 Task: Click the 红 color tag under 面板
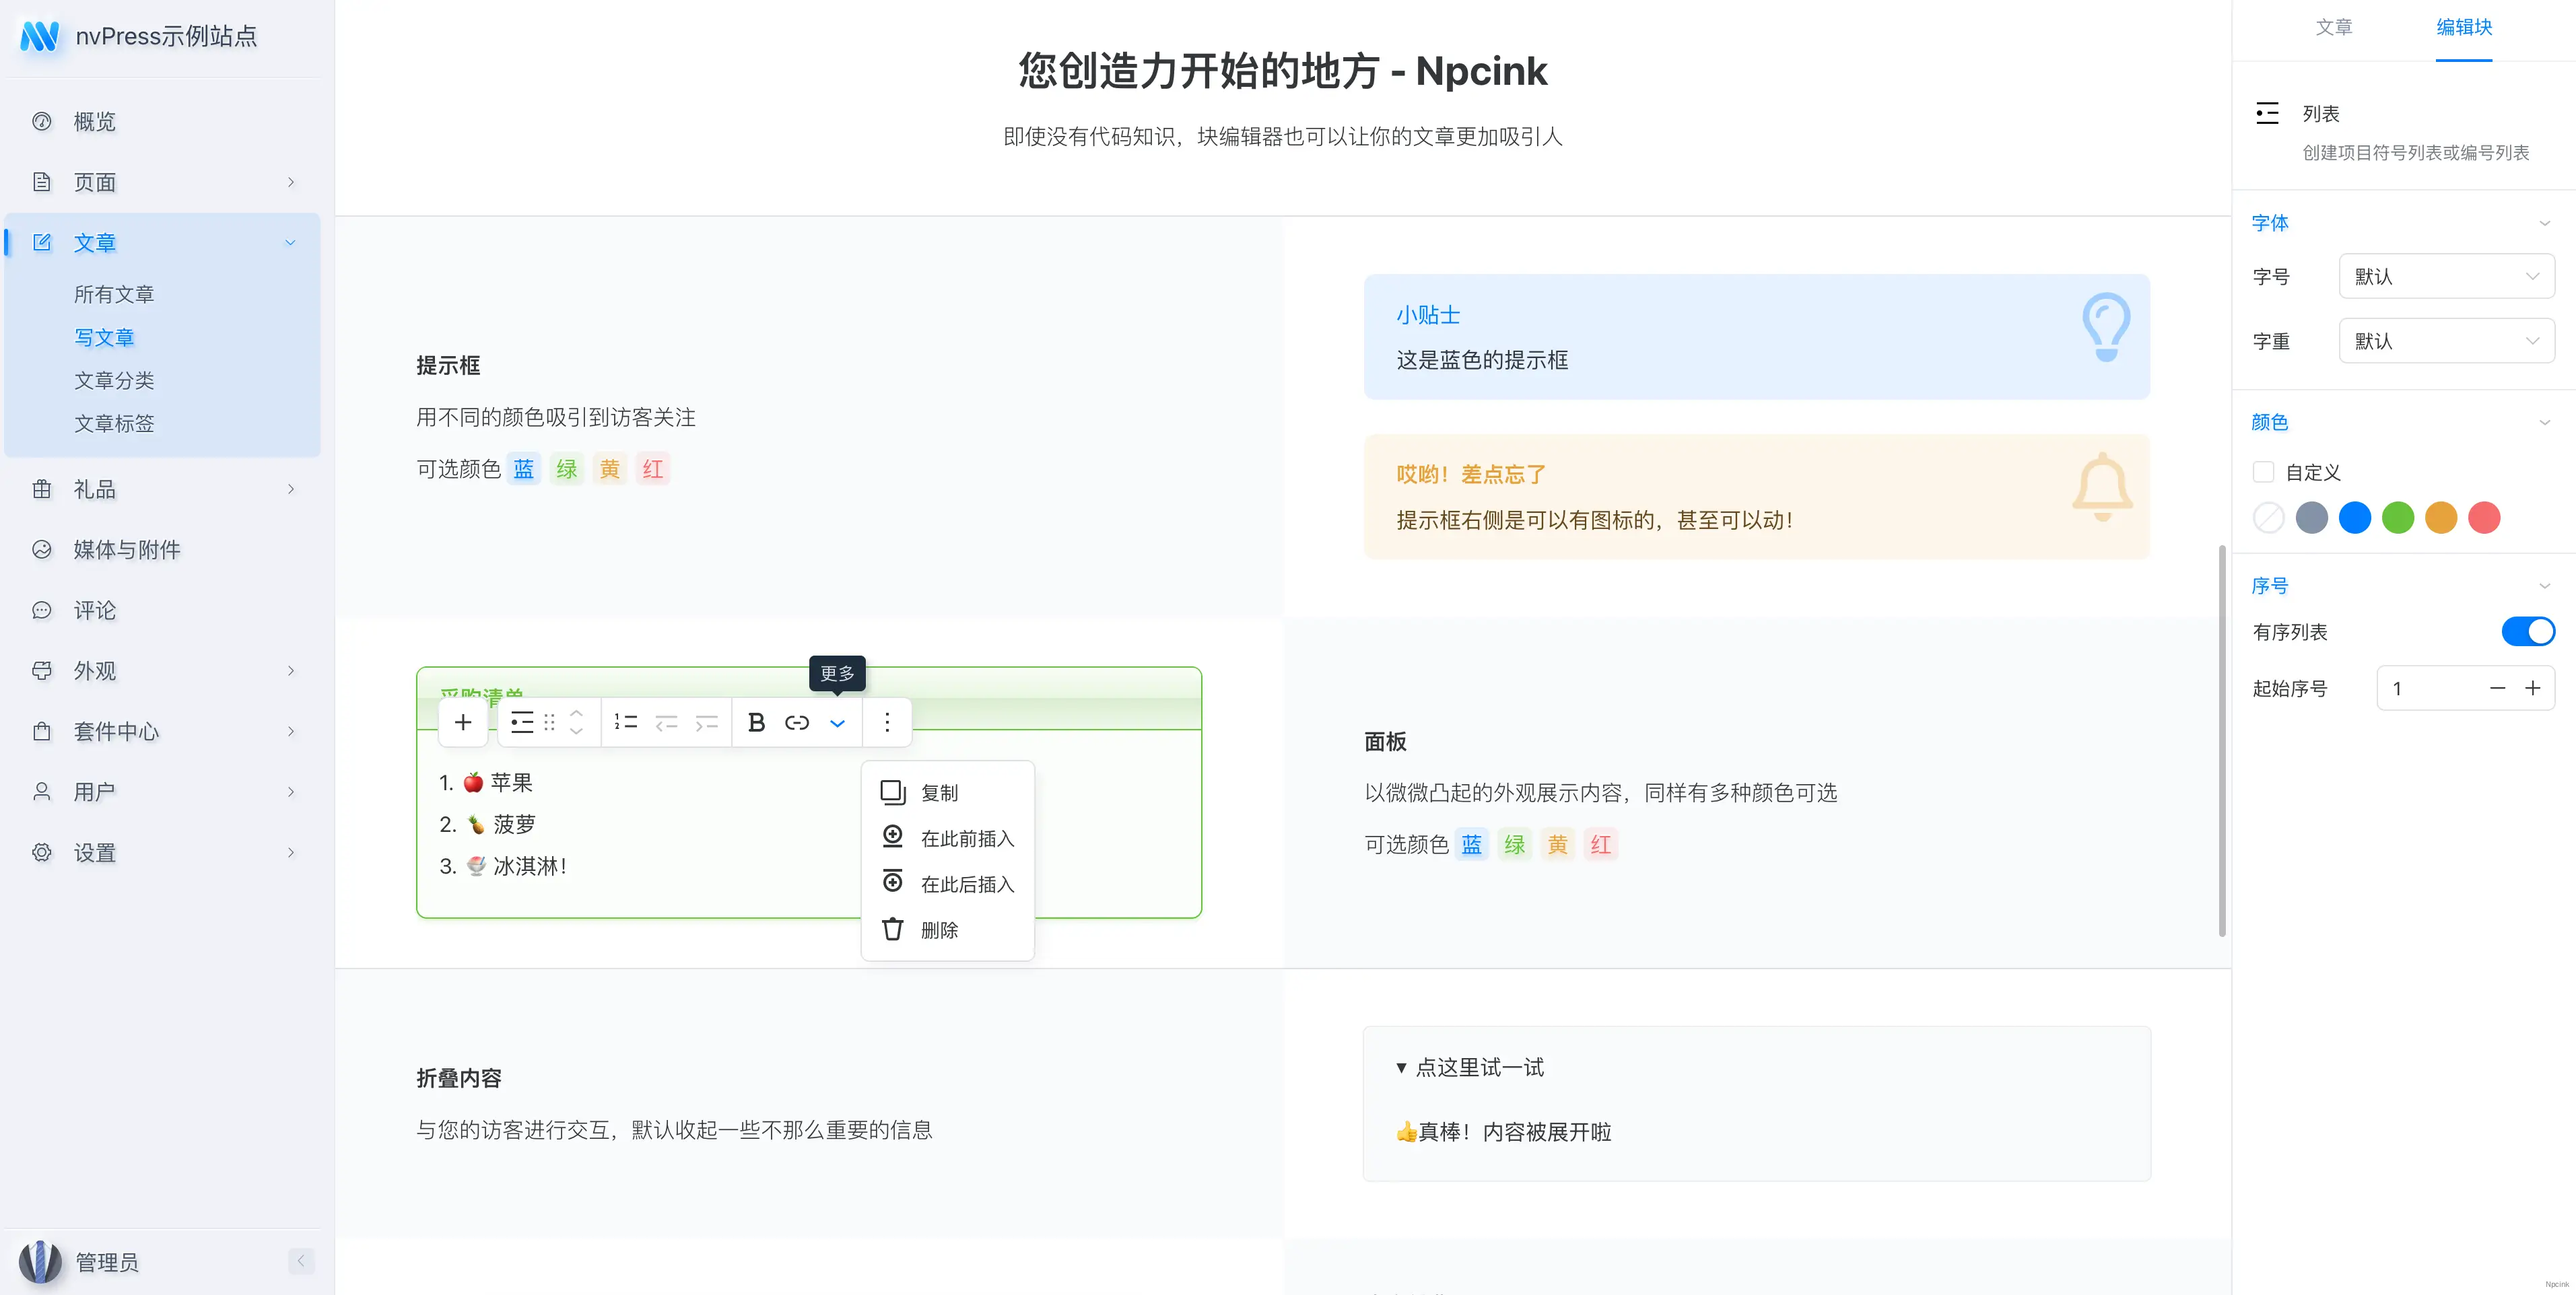pos(1601,845)
